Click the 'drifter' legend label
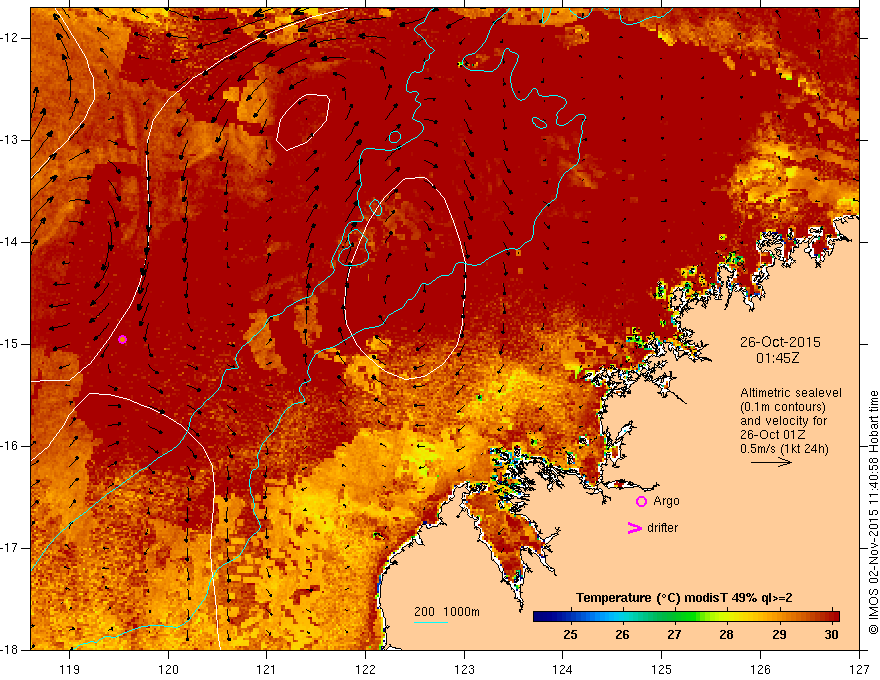 coord(662,528)
